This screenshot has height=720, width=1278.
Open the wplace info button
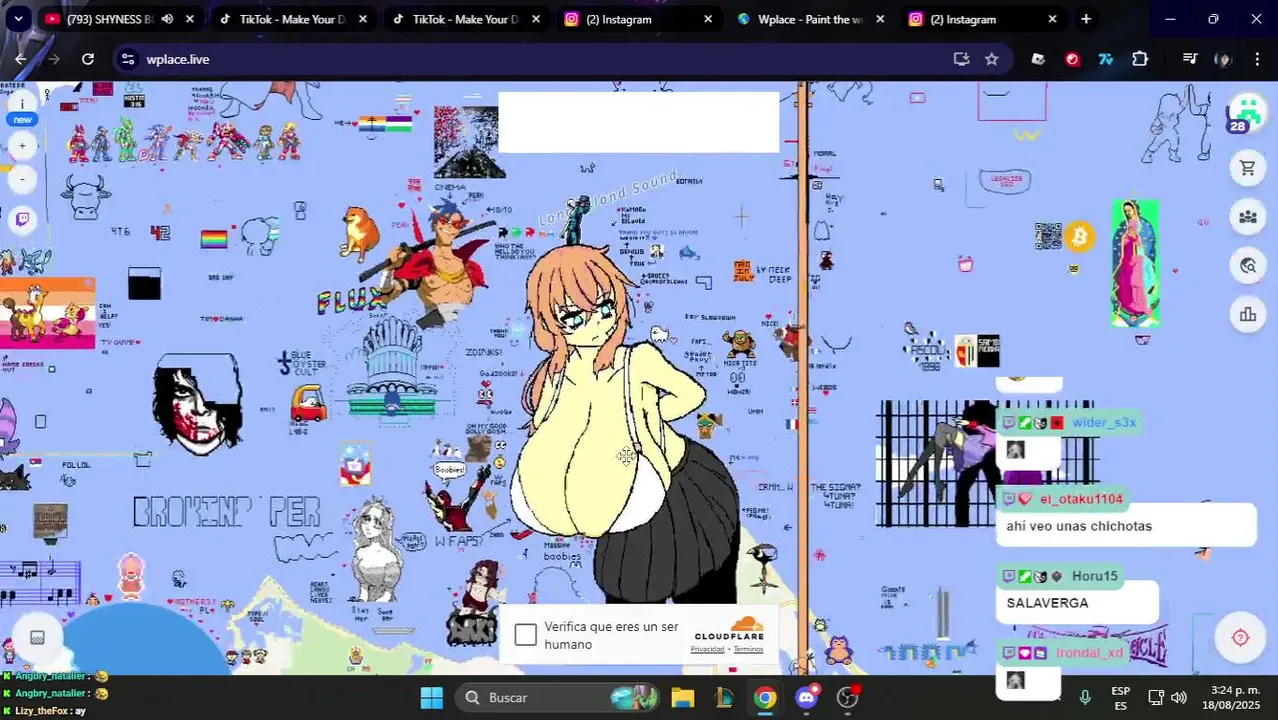click(22, 104)
